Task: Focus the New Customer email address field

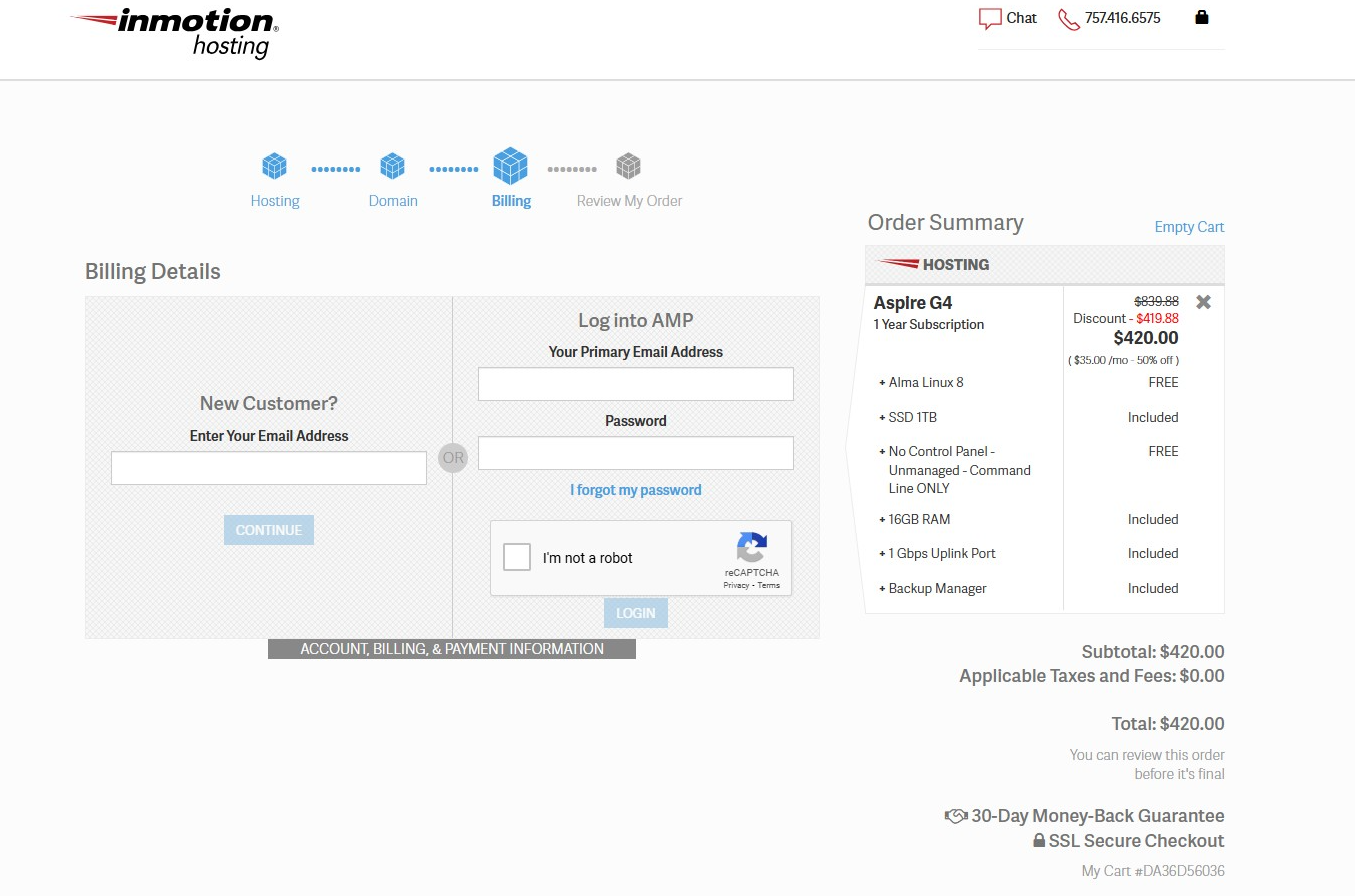Action: click(269, 468)
